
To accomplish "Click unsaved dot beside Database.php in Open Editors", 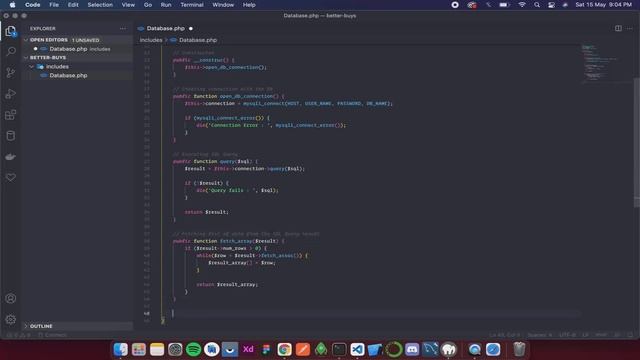I will (36, 49).
